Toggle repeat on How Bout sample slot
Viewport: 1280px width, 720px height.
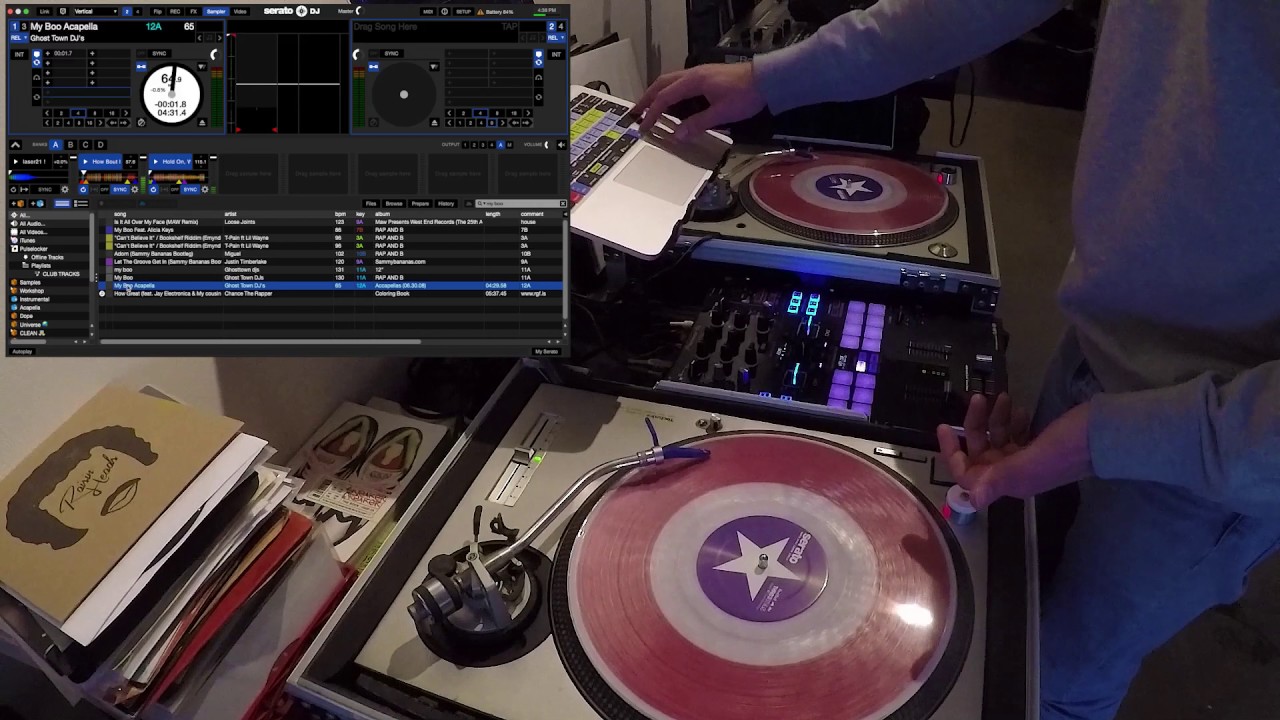(x=84, y=189)
